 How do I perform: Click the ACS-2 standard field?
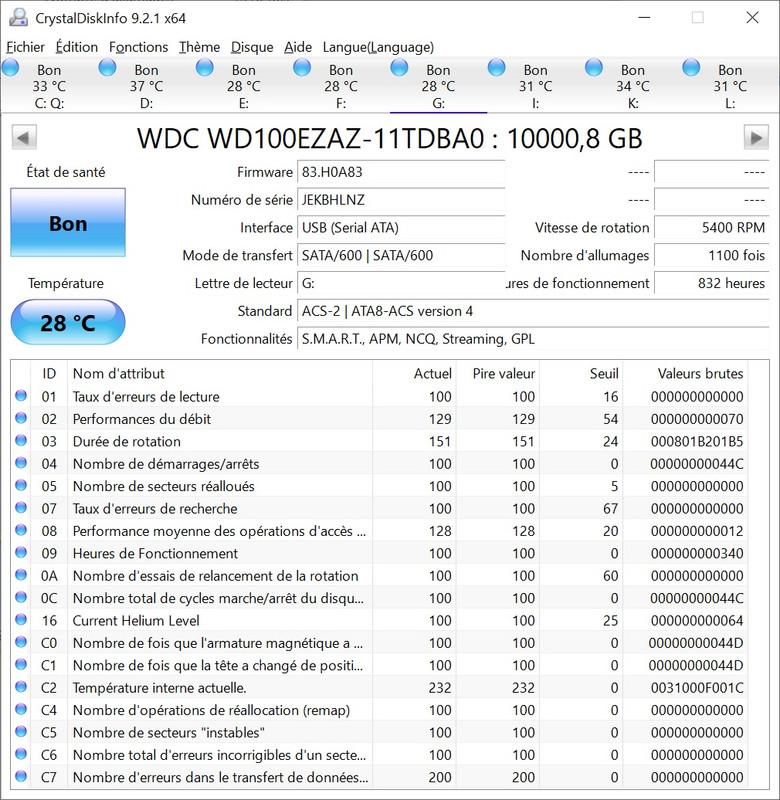(533, 311)
